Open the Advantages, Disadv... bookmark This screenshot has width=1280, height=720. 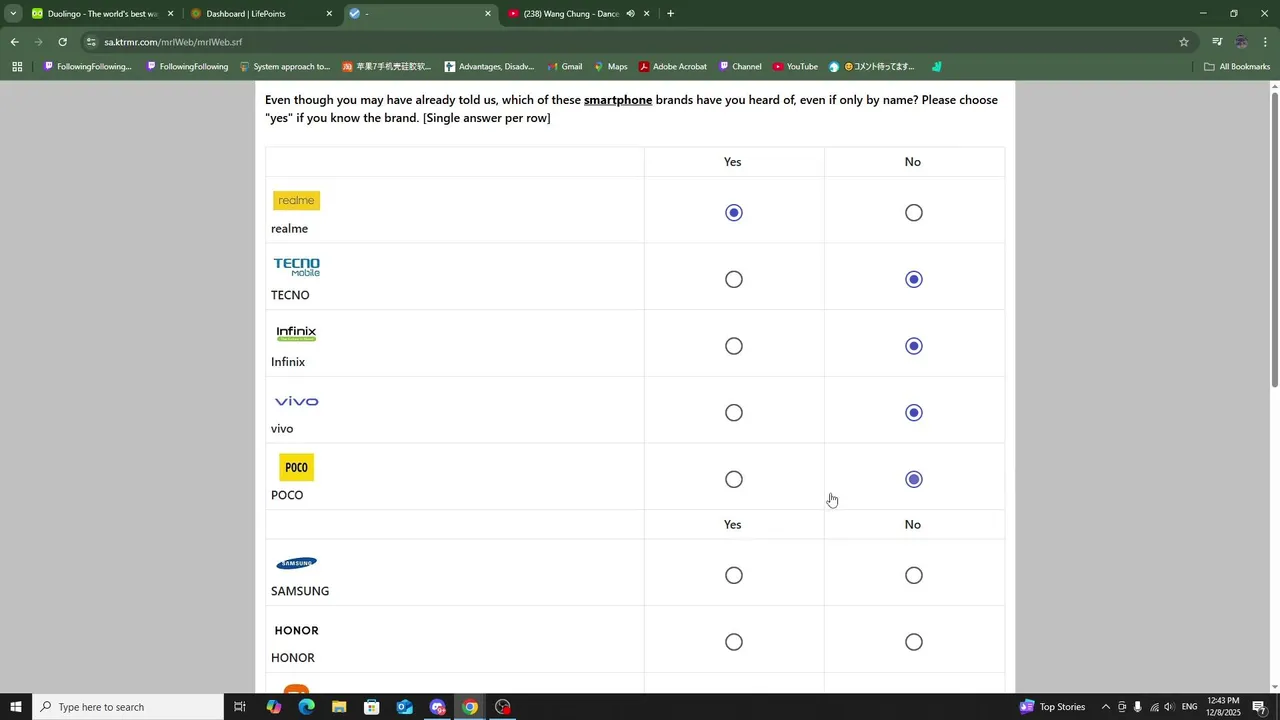point(489,67)
